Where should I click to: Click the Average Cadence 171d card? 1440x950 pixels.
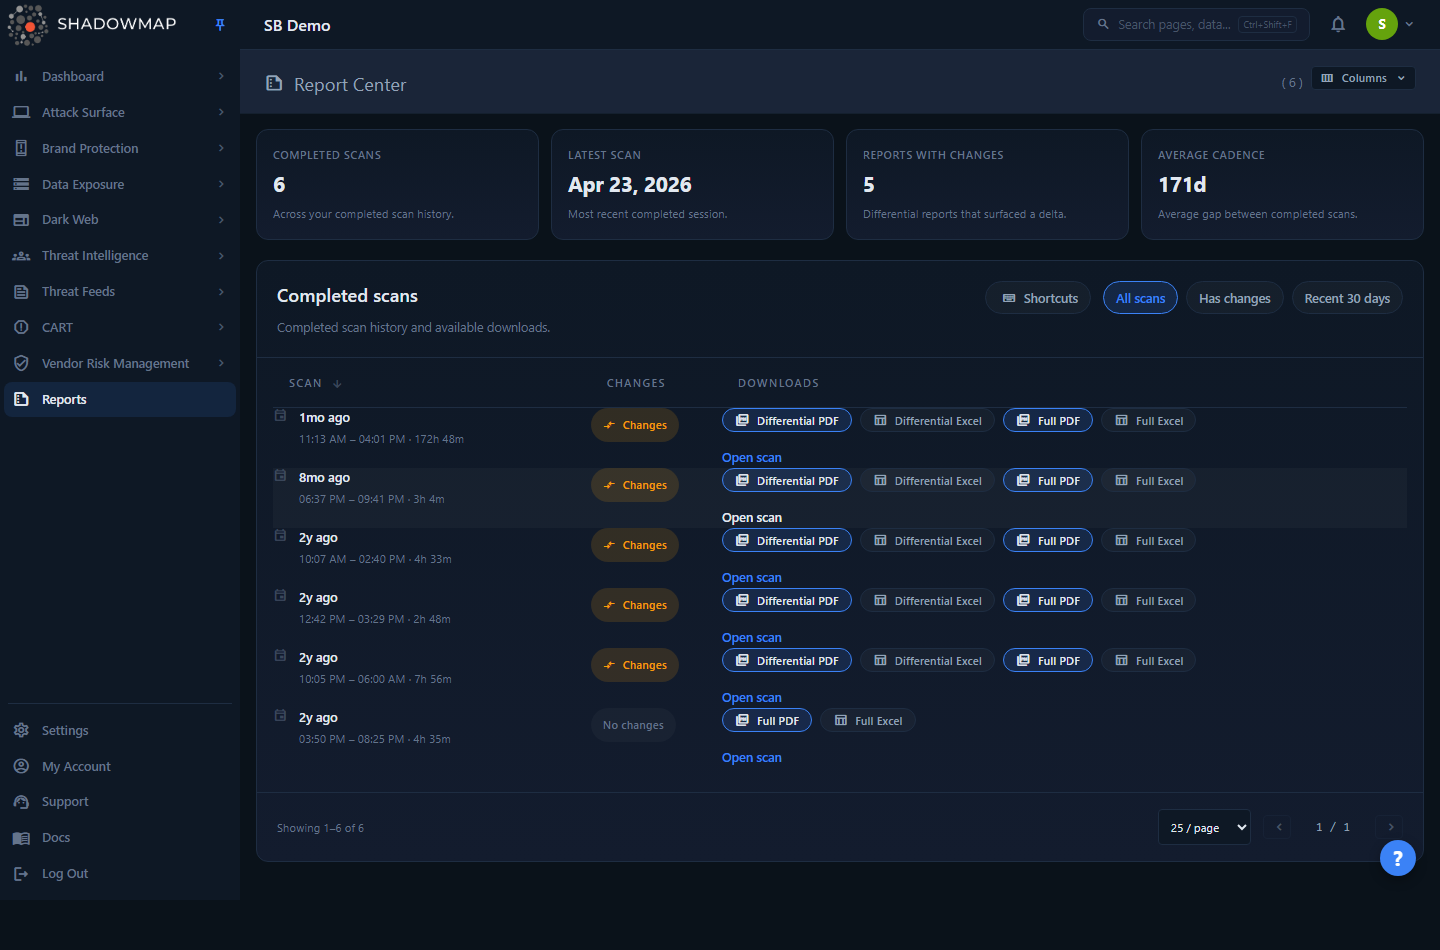1282,184
